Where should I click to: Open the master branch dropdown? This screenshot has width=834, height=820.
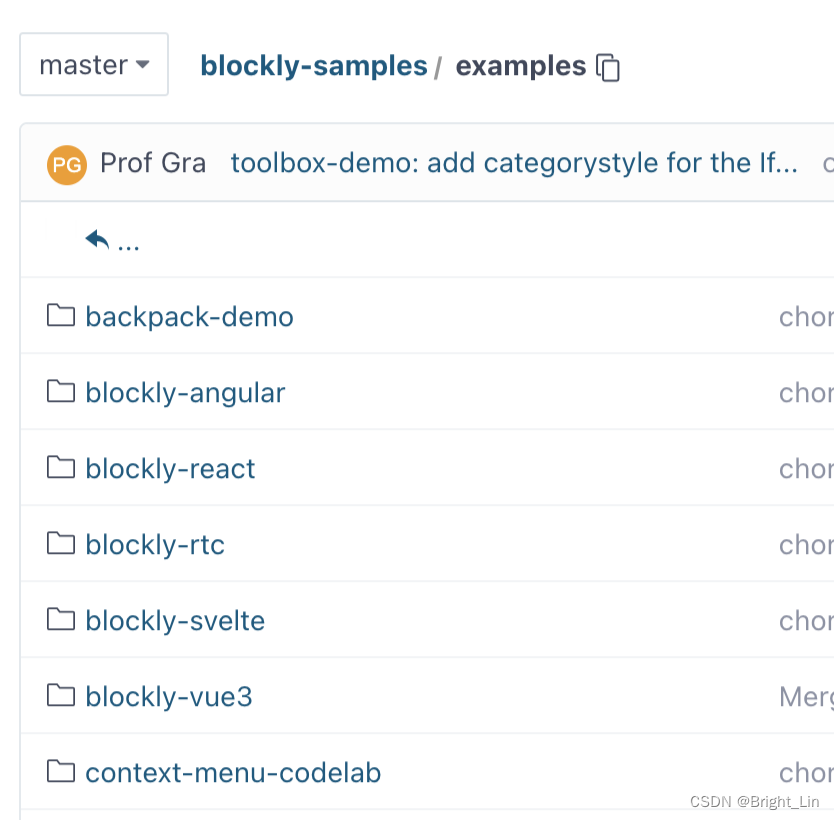pos(93,64)
